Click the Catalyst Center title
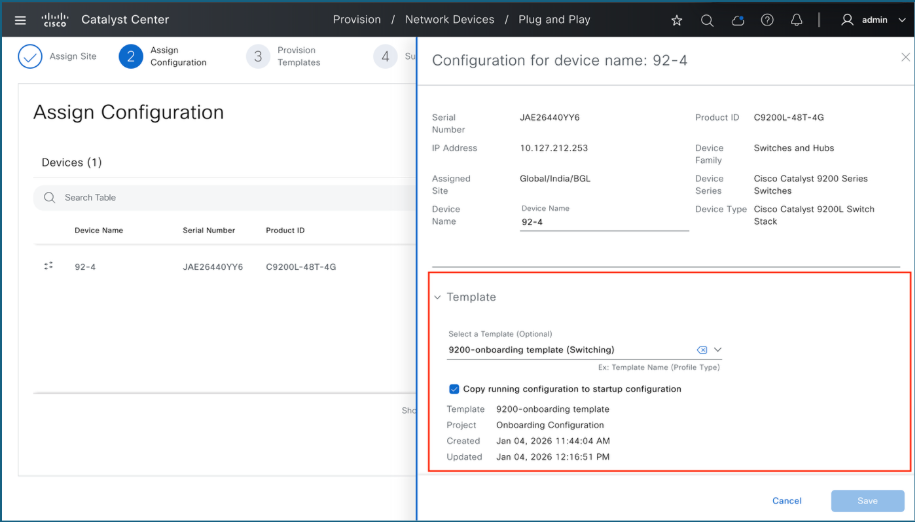915x522 pixels. (125, 20)
